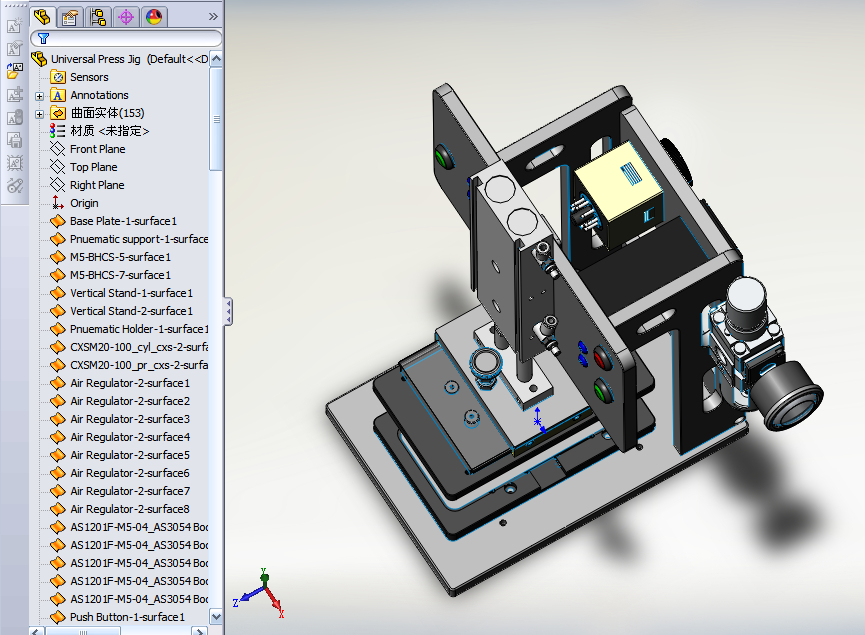Select Pnuematic Holder-1-surface1
Screen dimensions: 865x635
pos(139,329)
